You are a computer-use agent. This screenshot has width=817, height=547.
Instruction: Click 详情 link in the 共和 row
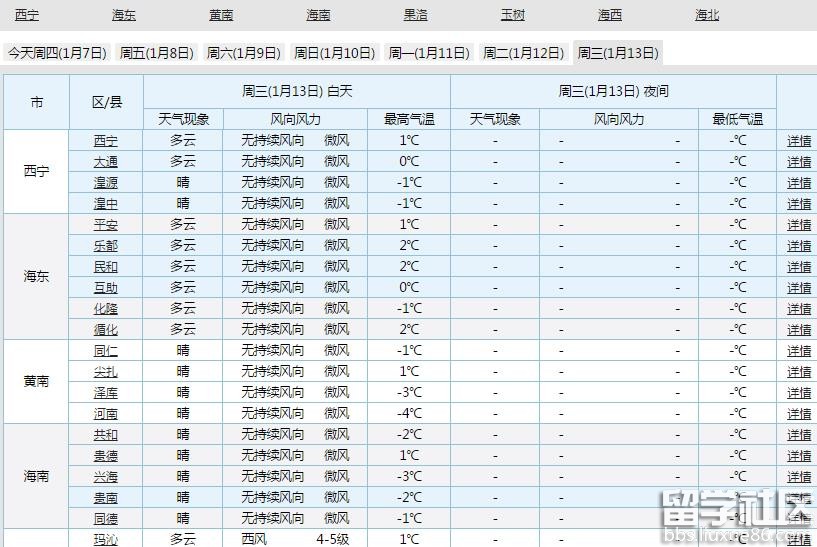point(798,435)
